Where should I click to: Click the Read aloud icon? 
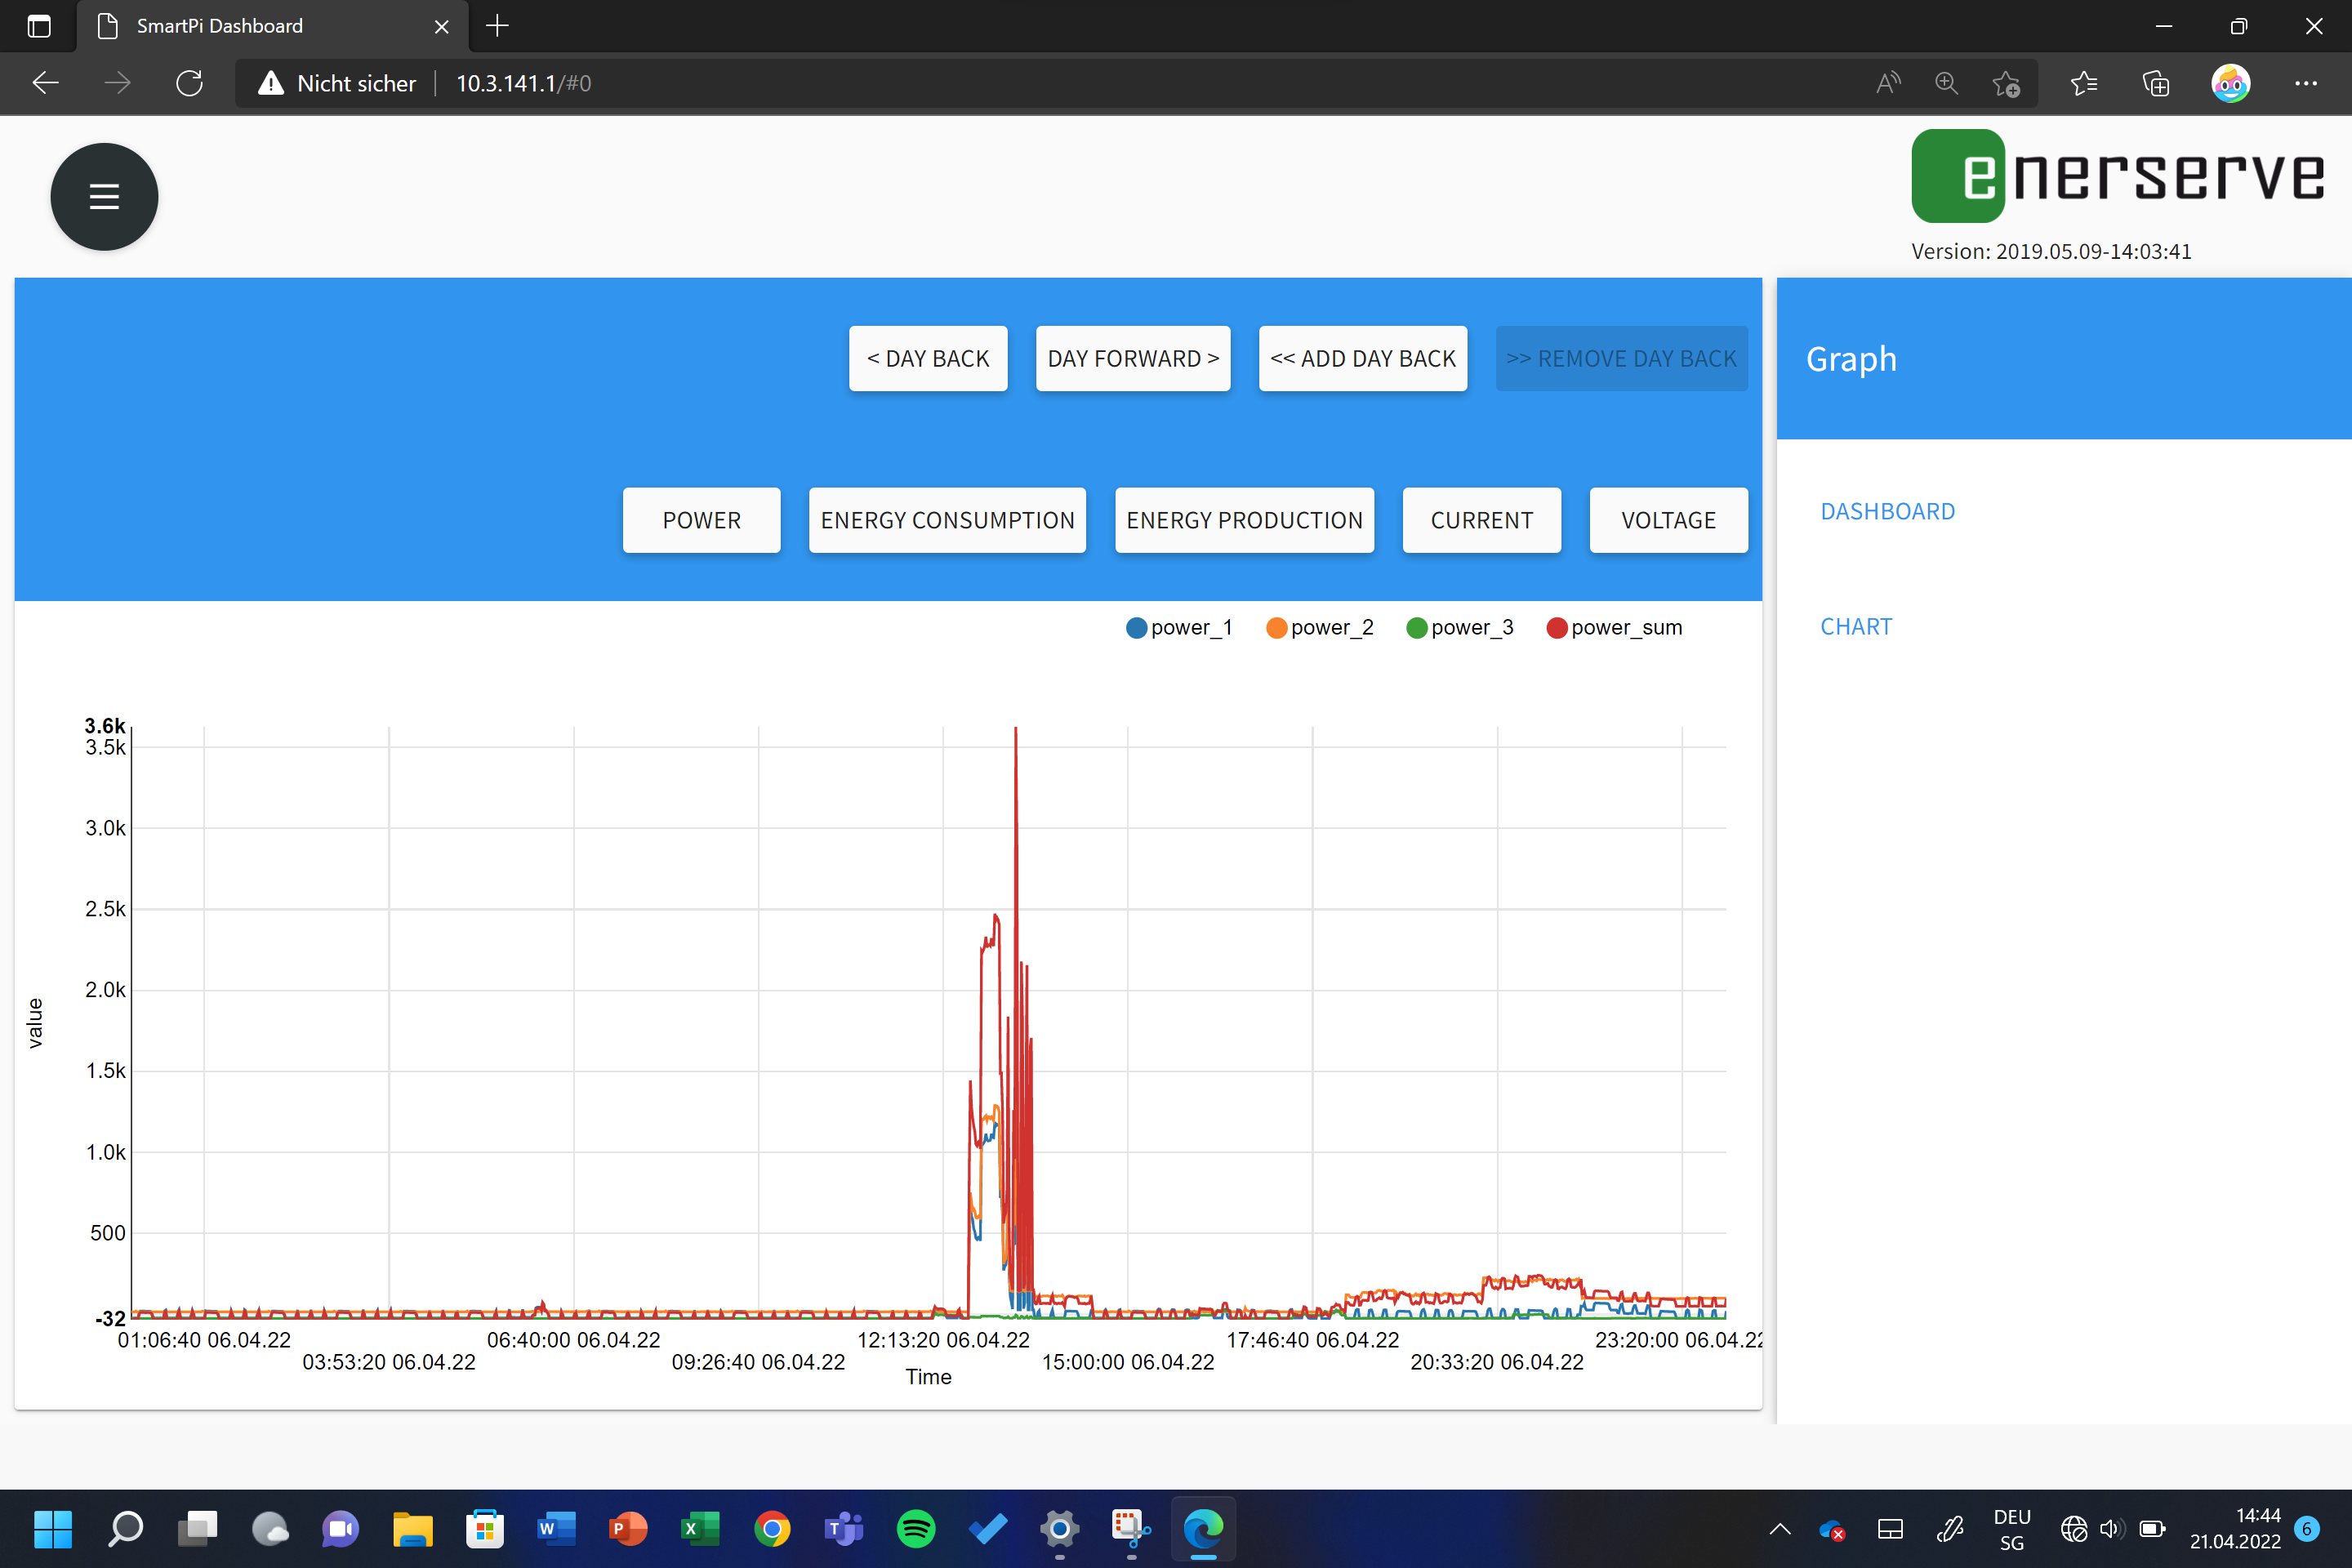tap(1887, 83)
